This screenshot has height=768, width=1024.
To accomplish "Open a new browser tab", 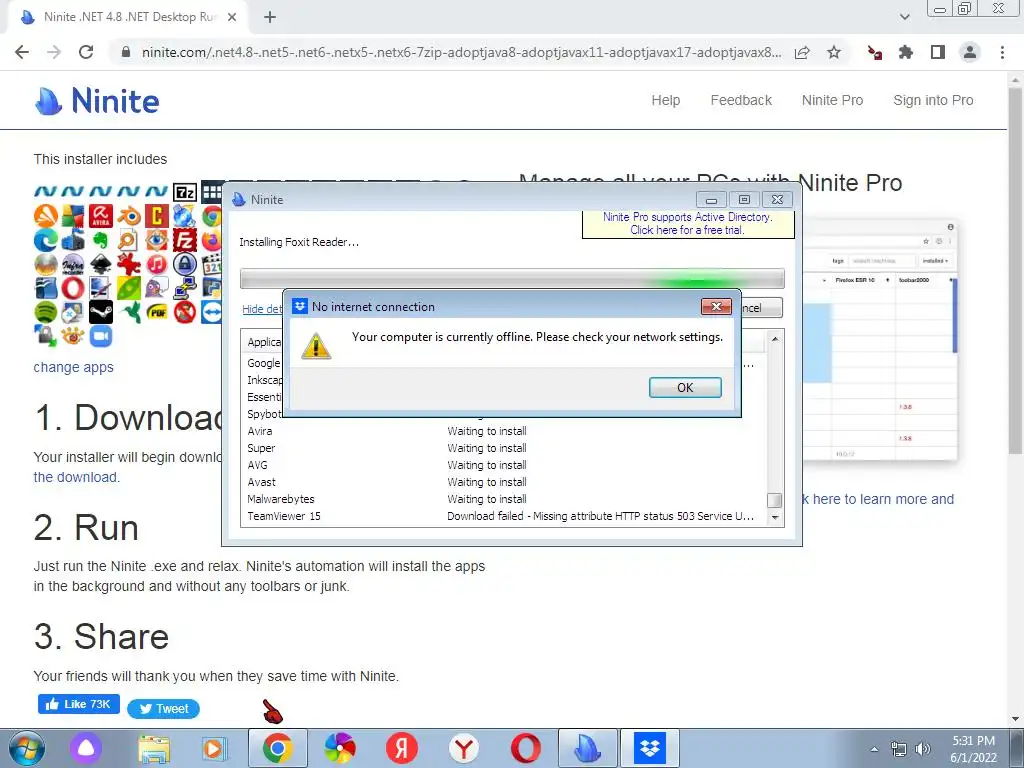I will [x=270, y=18].
